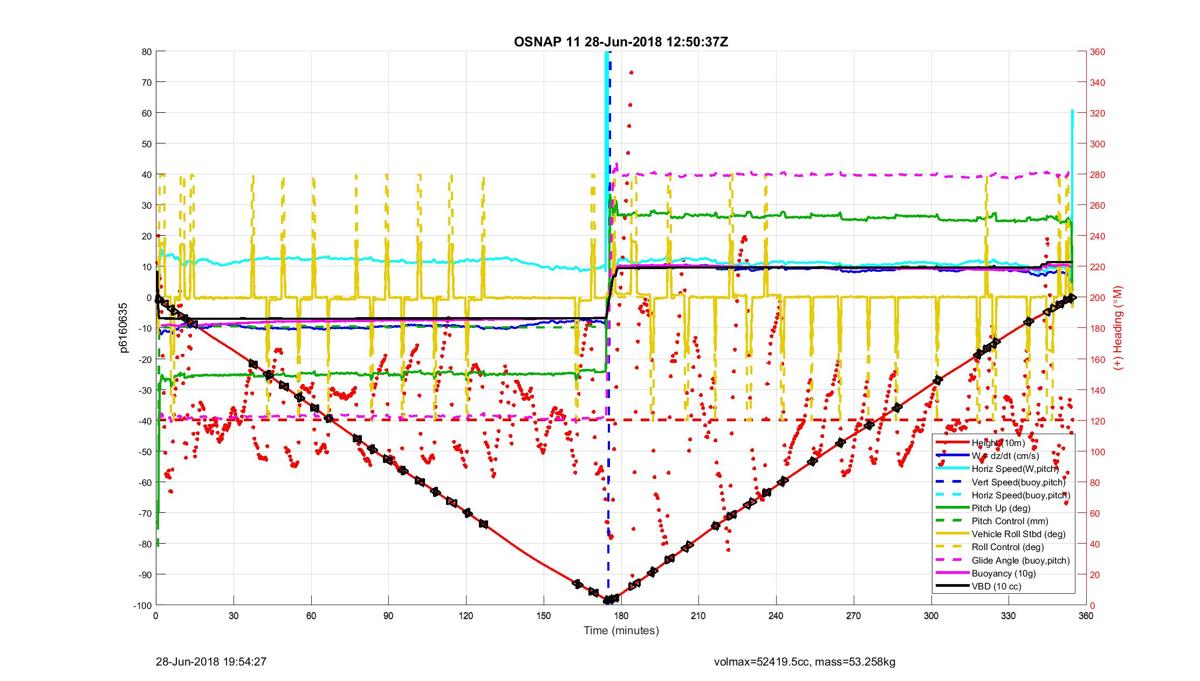
Task: Select the "Horiz Speed(W,pitch)" legend entry
Action: pos(1017,468)
